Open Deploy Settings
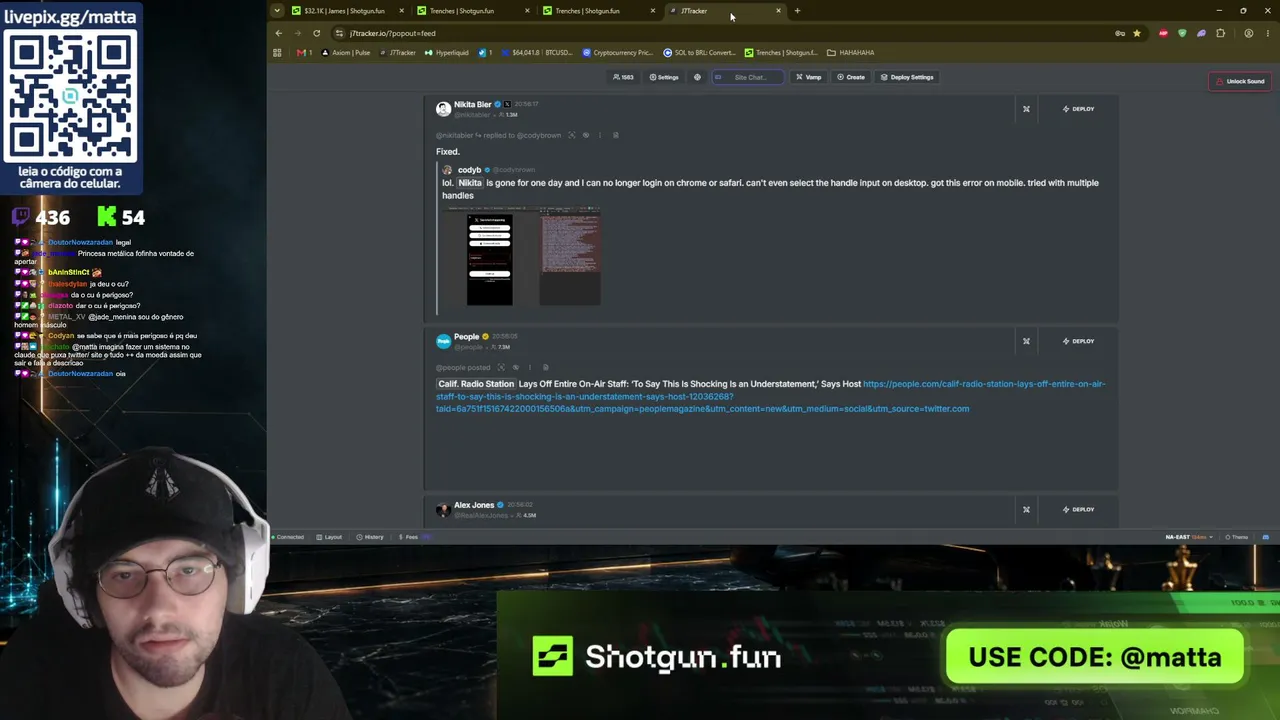 907,77
